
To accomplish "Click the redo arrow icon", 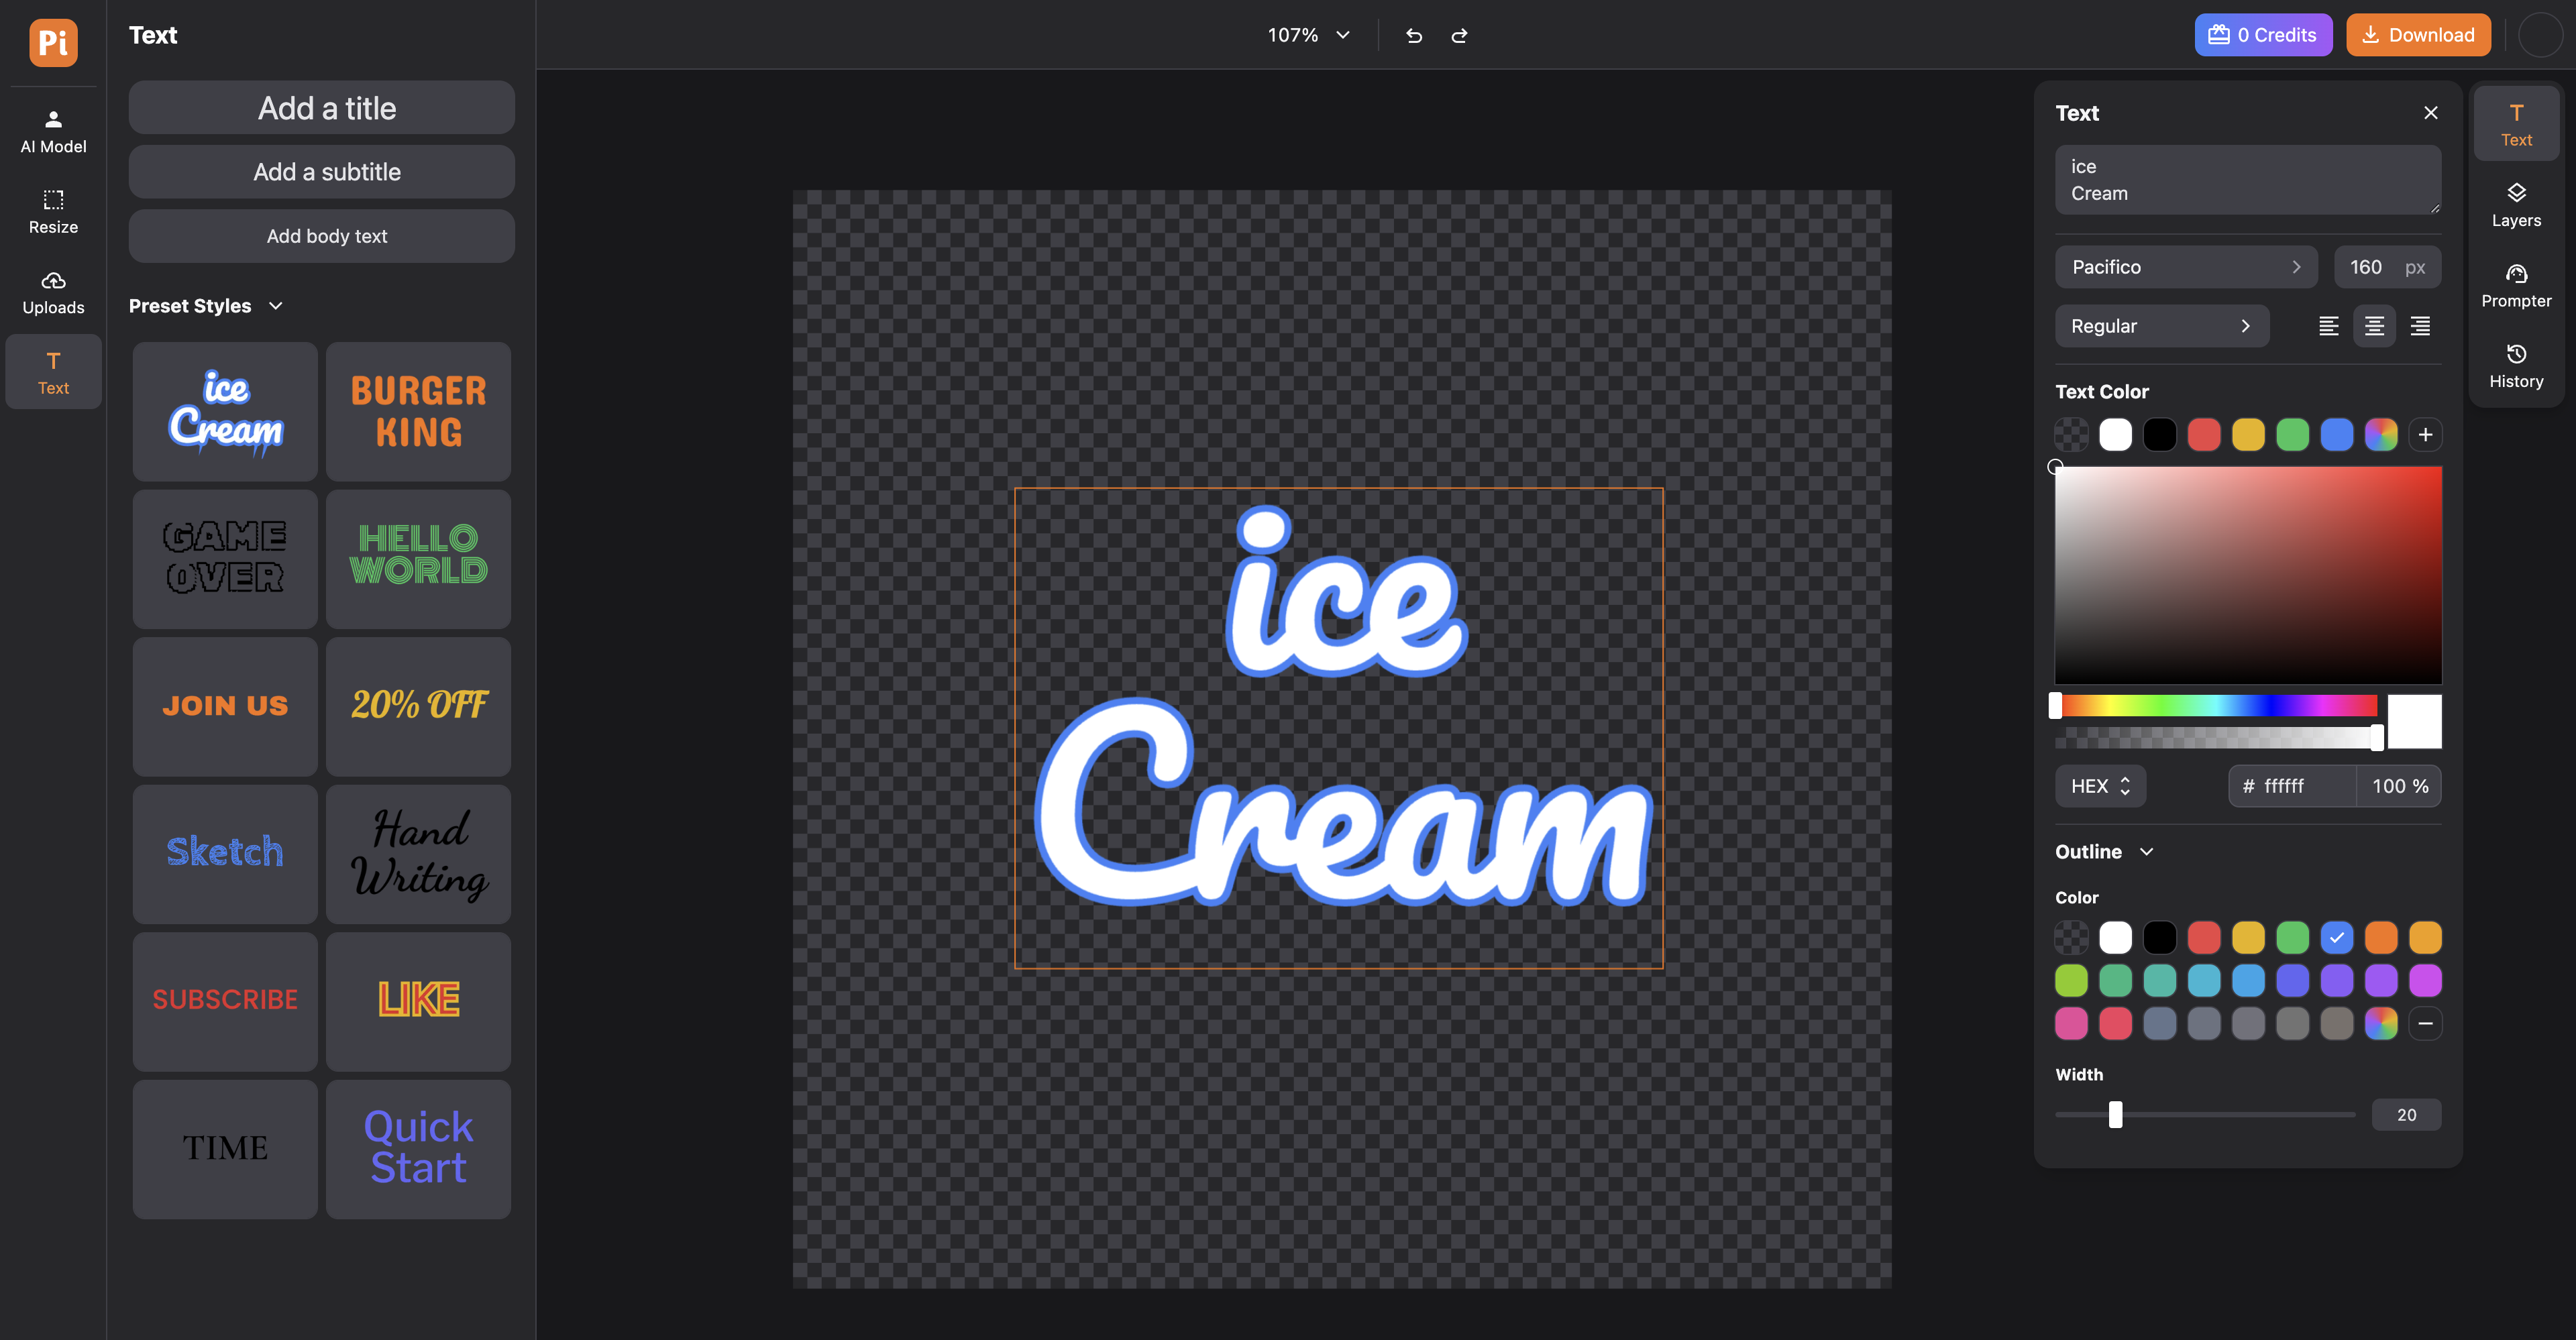I will tap(1459, 35).
